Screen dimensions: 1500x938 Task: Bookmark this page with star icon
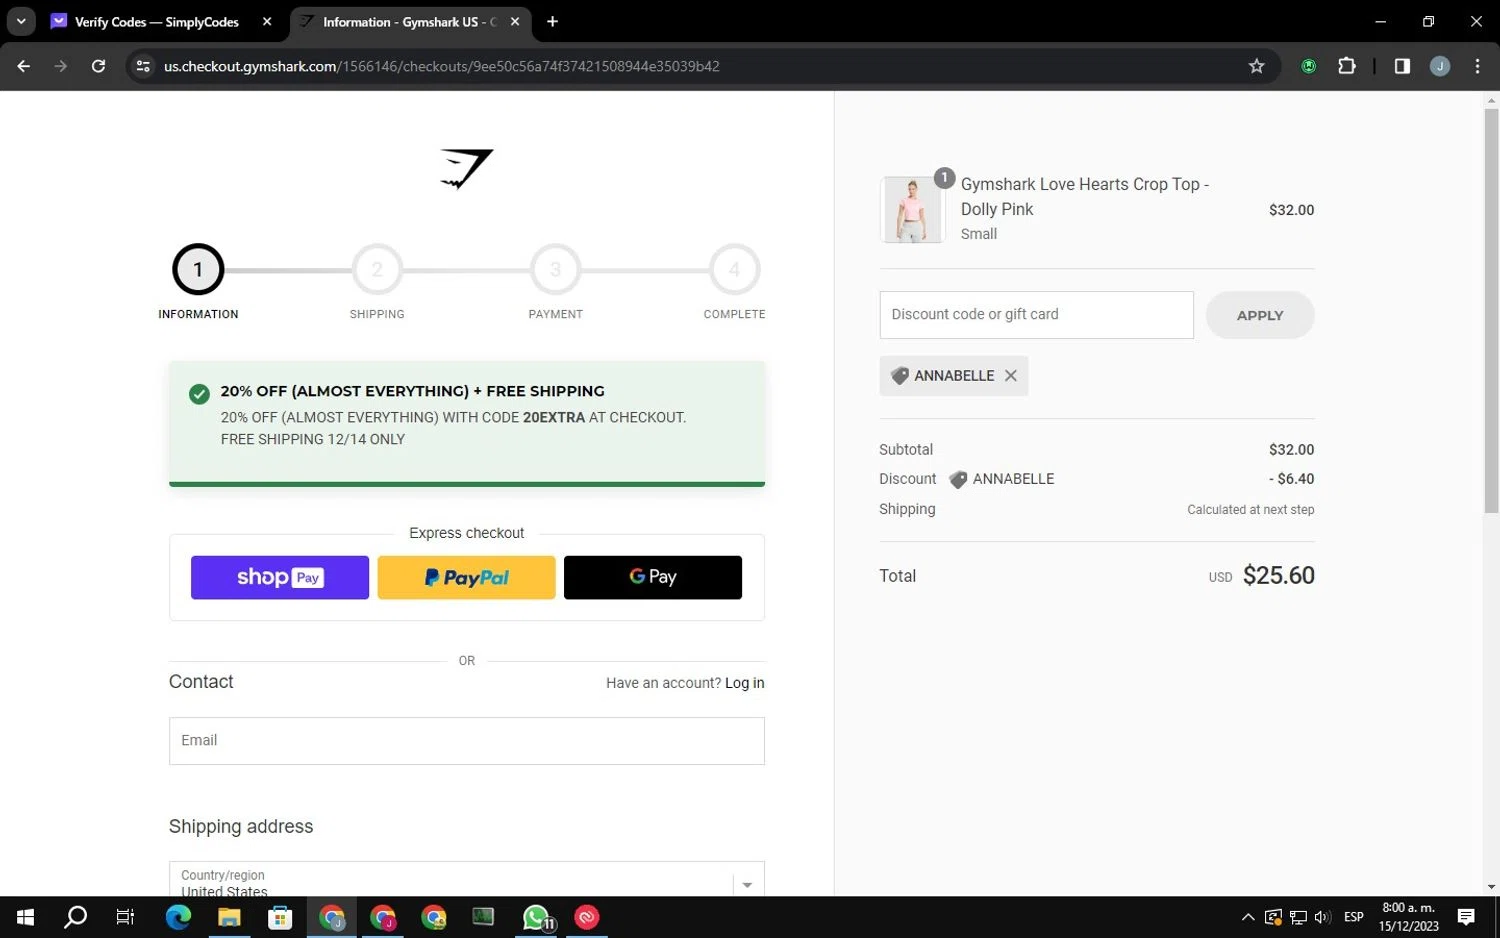pyautogui.click(x=1257, y=66)
